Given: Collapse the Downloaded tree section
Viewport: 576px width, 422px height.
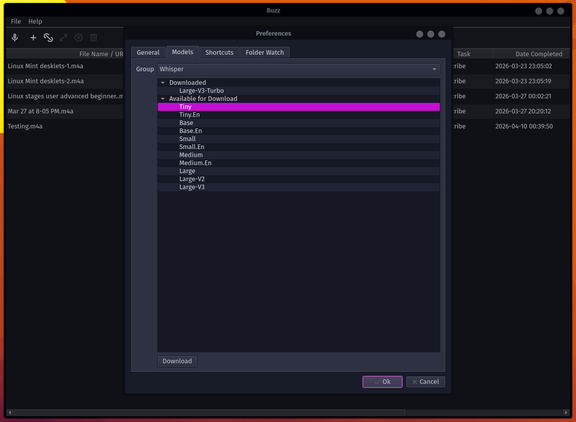Looking at the screenshot, I should pyautogui.click(x=163, y=83).
